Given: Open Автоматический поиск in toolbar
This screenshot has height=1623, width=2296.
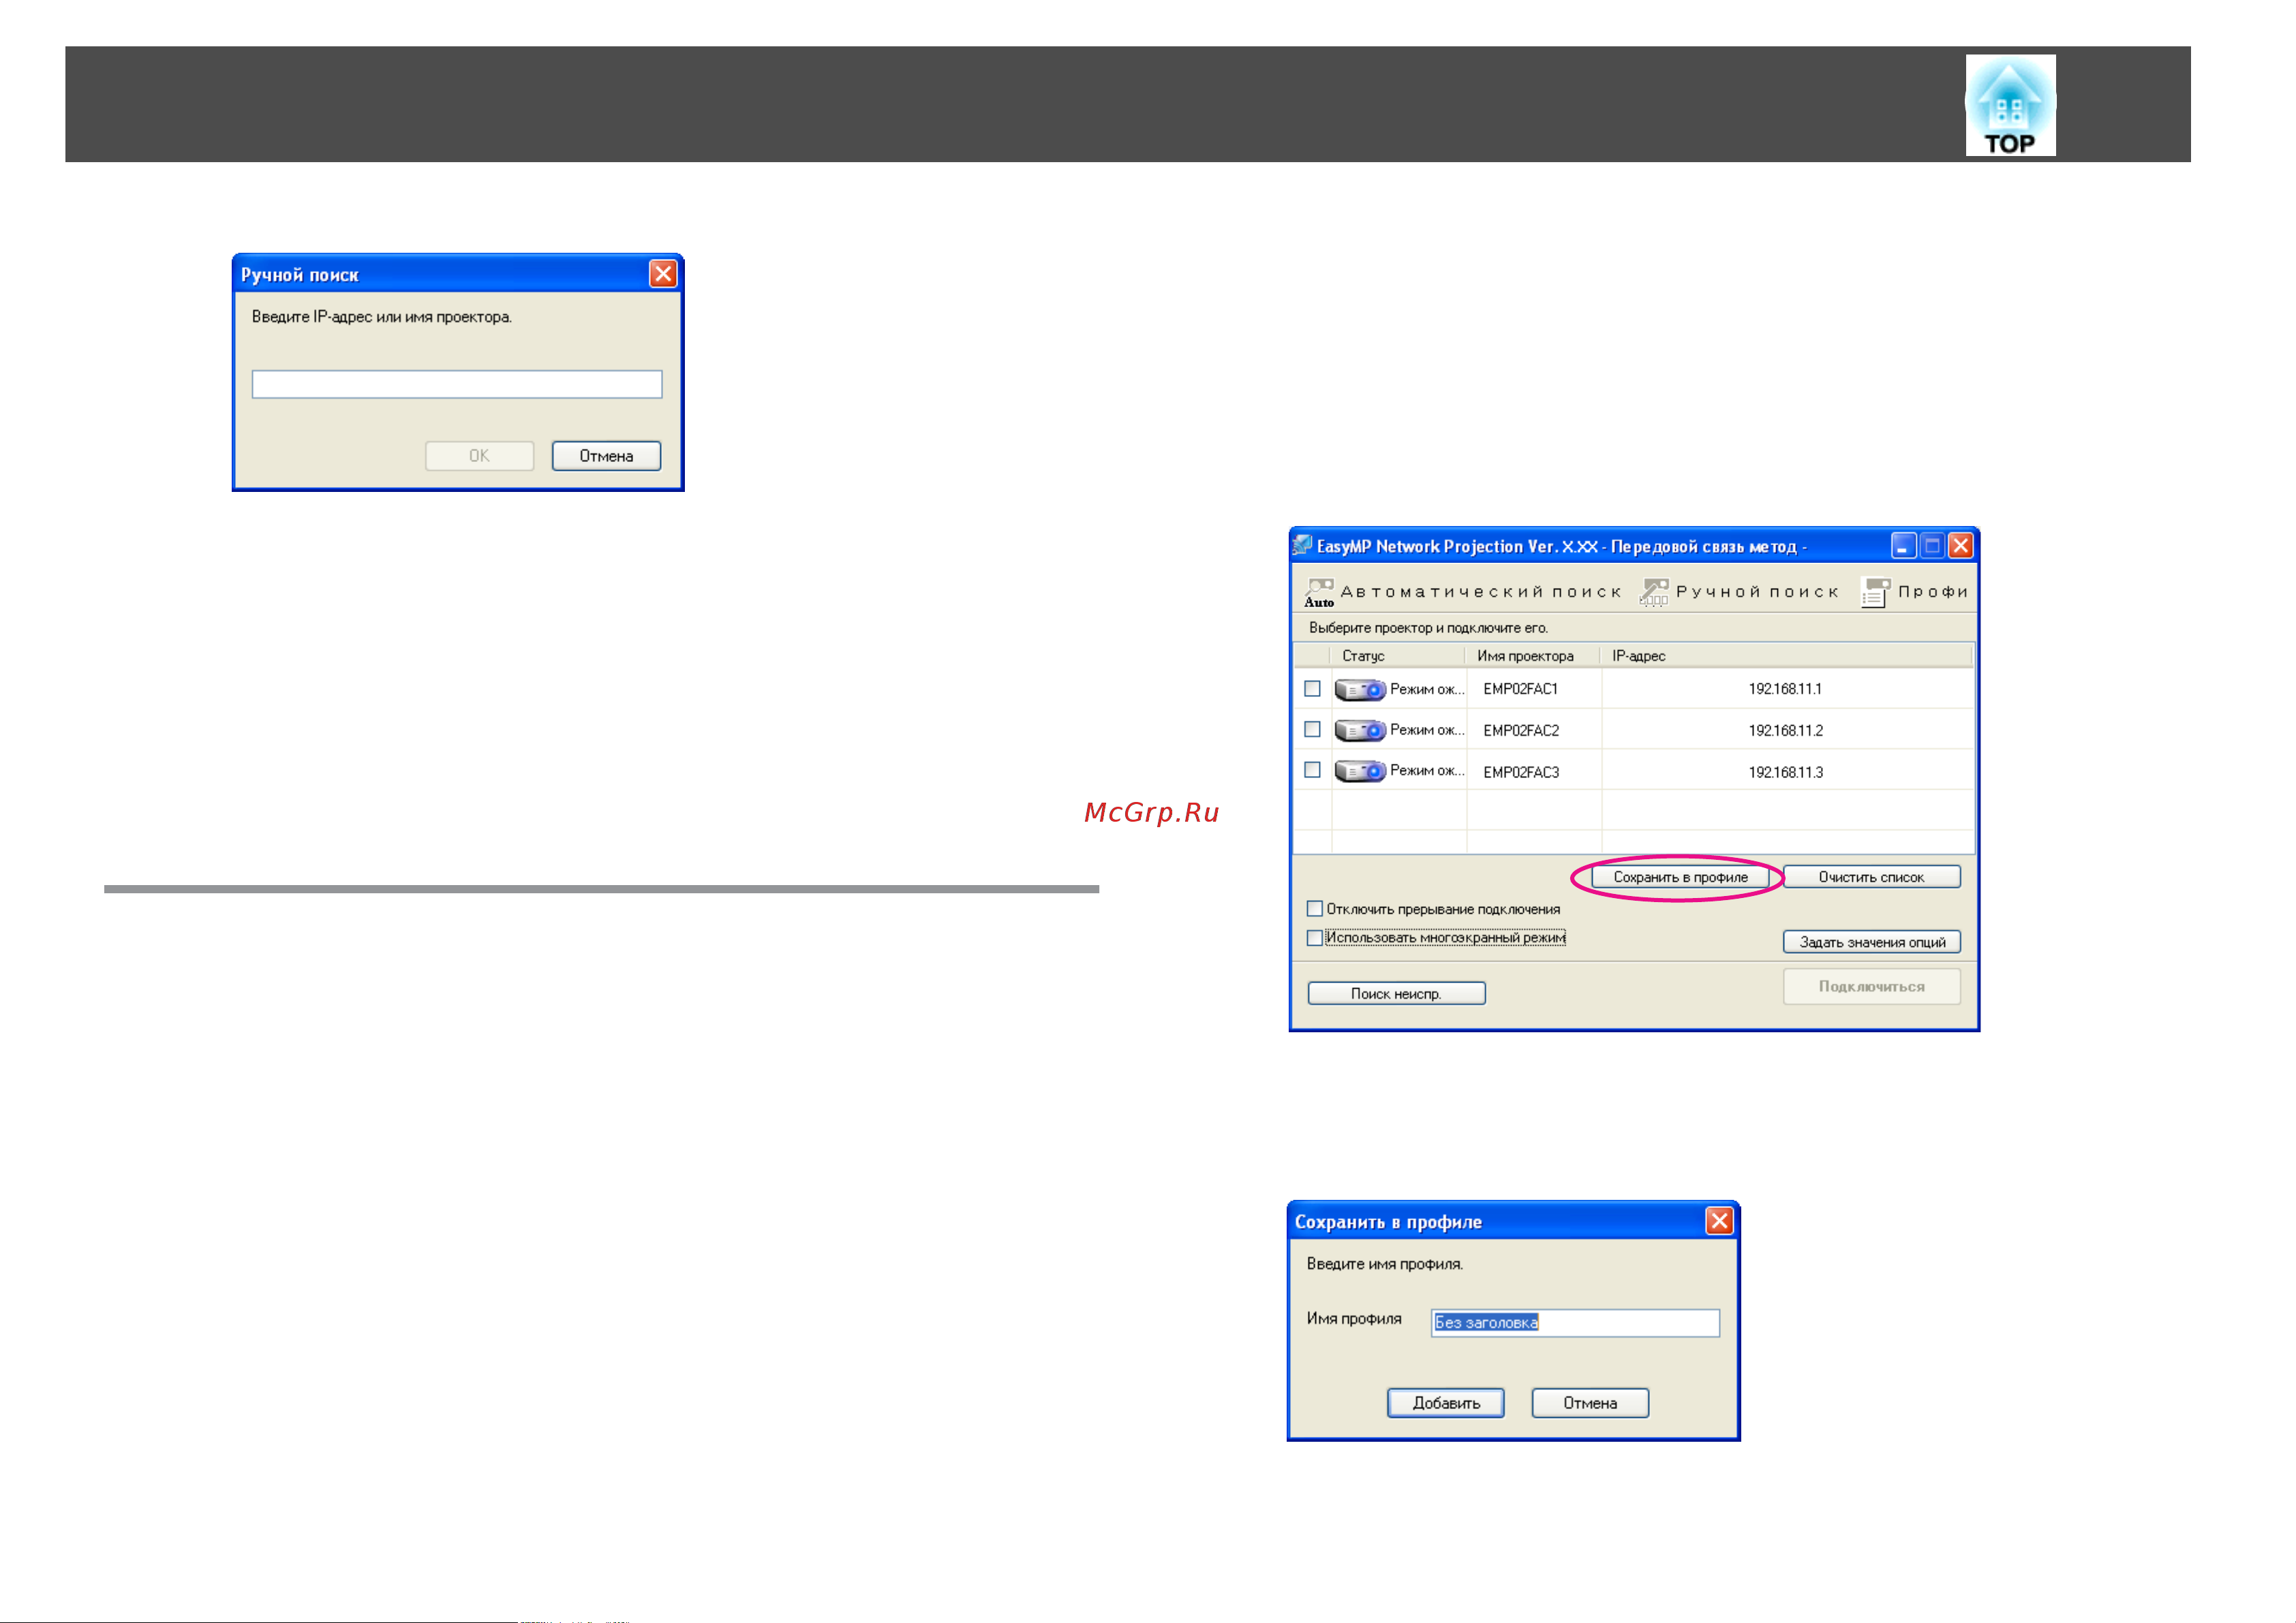Looking at the screenshot, I should (x=1462, y=592).
